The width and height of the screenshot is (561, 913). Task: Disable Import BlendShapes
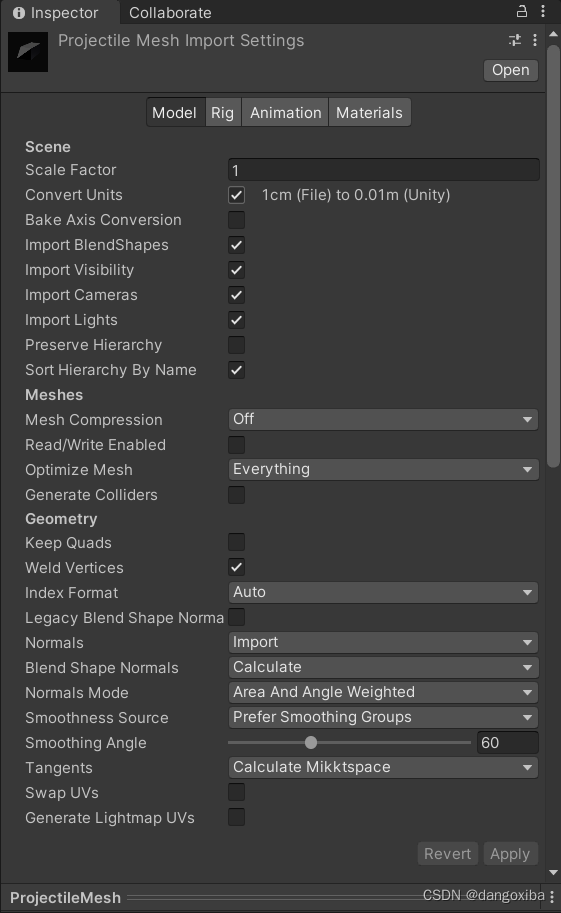tap(237, 245)
